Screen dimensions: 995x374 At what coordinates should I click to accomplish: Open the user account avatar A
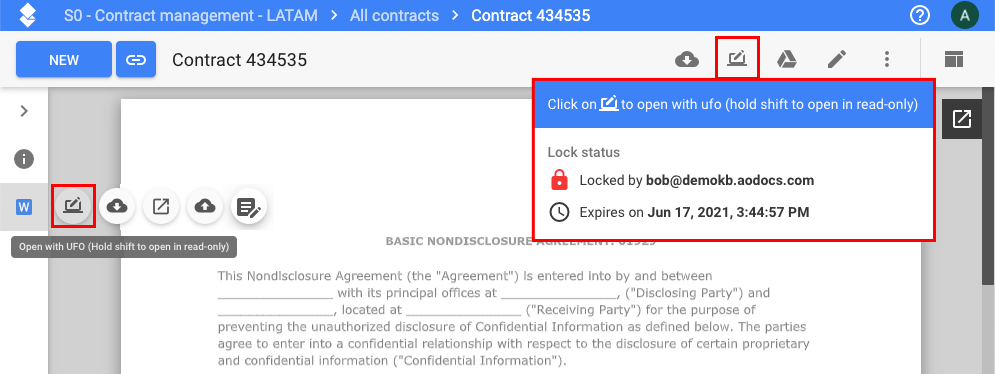965,15
